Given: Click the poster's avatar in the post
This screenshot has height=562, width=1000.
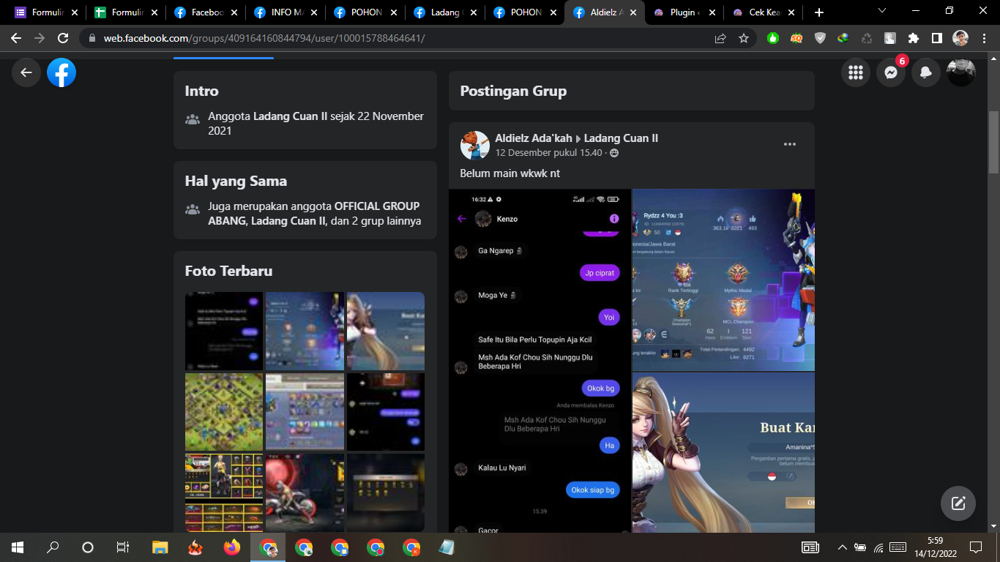Looking at the screenshot, I should click(x=474, y=145).
